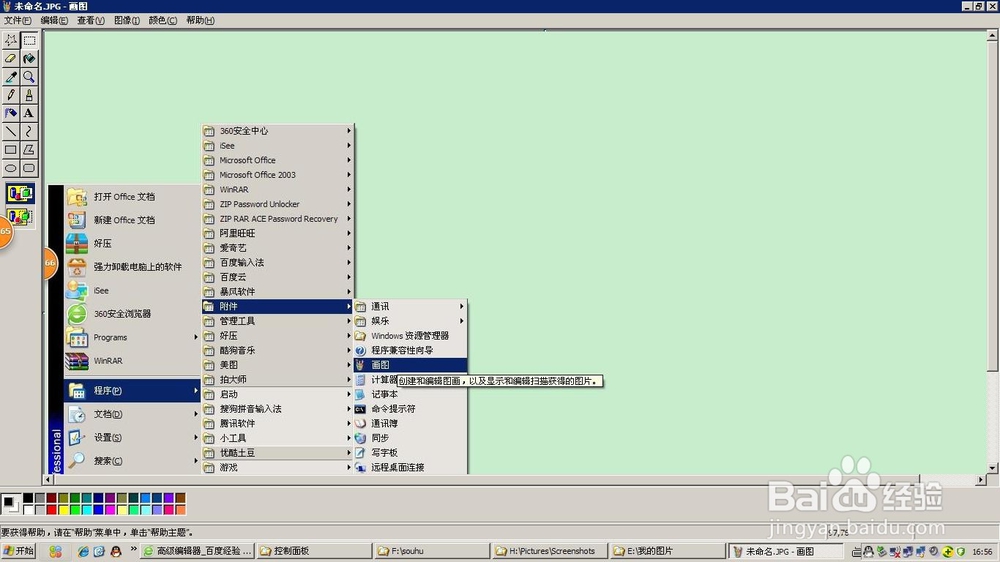1000x562 pixels.
Task: Pick the orange color swatch
Action: coord(180,509)
